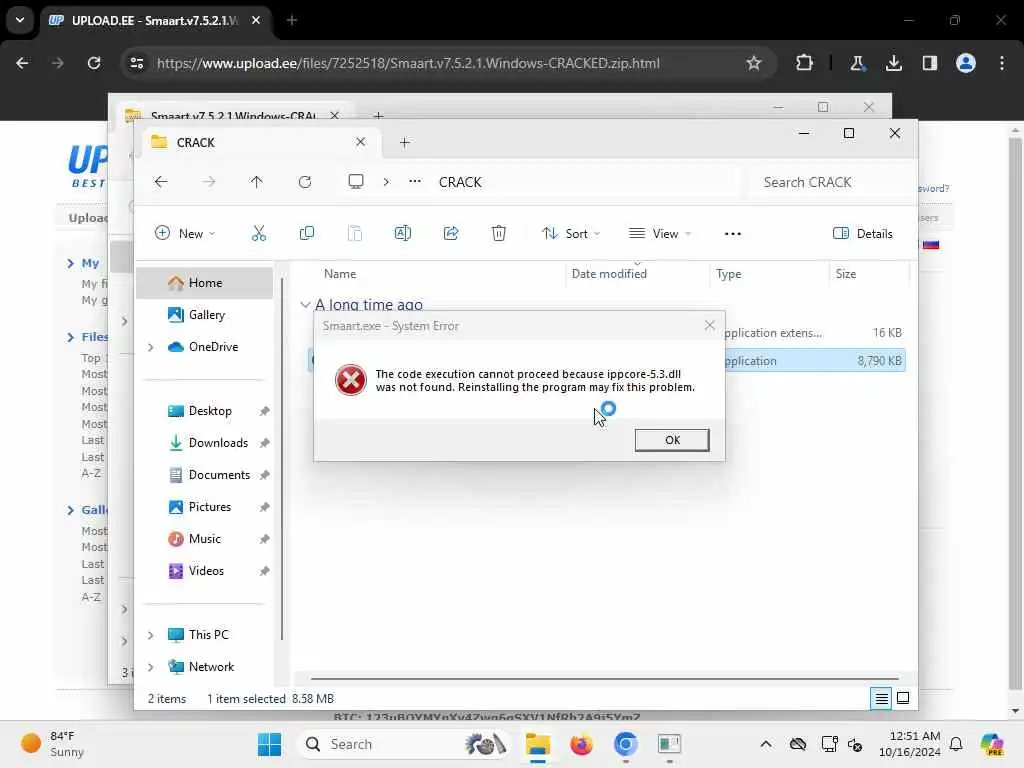Open the View dropdown menu
Screen dimensions: 1024x768
click(x=659, y=233)
